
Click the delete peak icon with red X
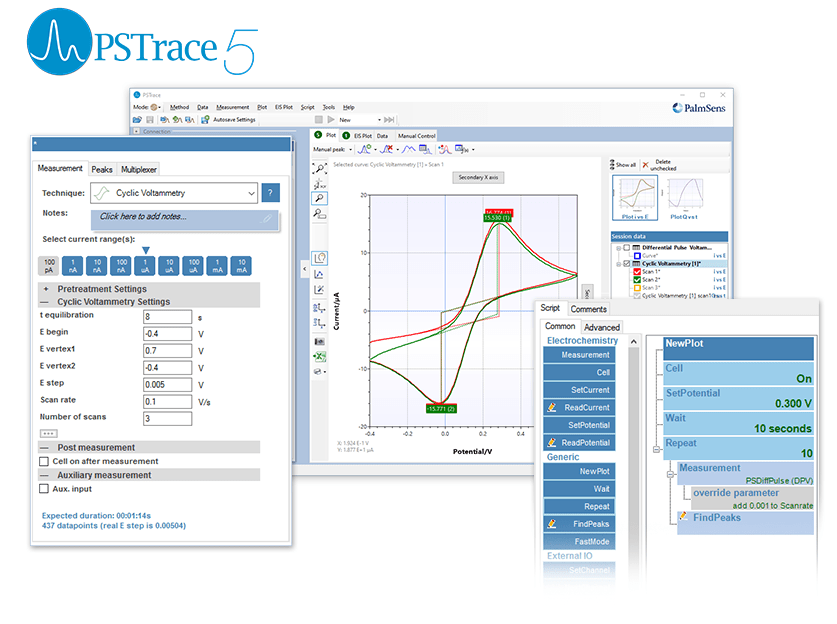(386, 149)
